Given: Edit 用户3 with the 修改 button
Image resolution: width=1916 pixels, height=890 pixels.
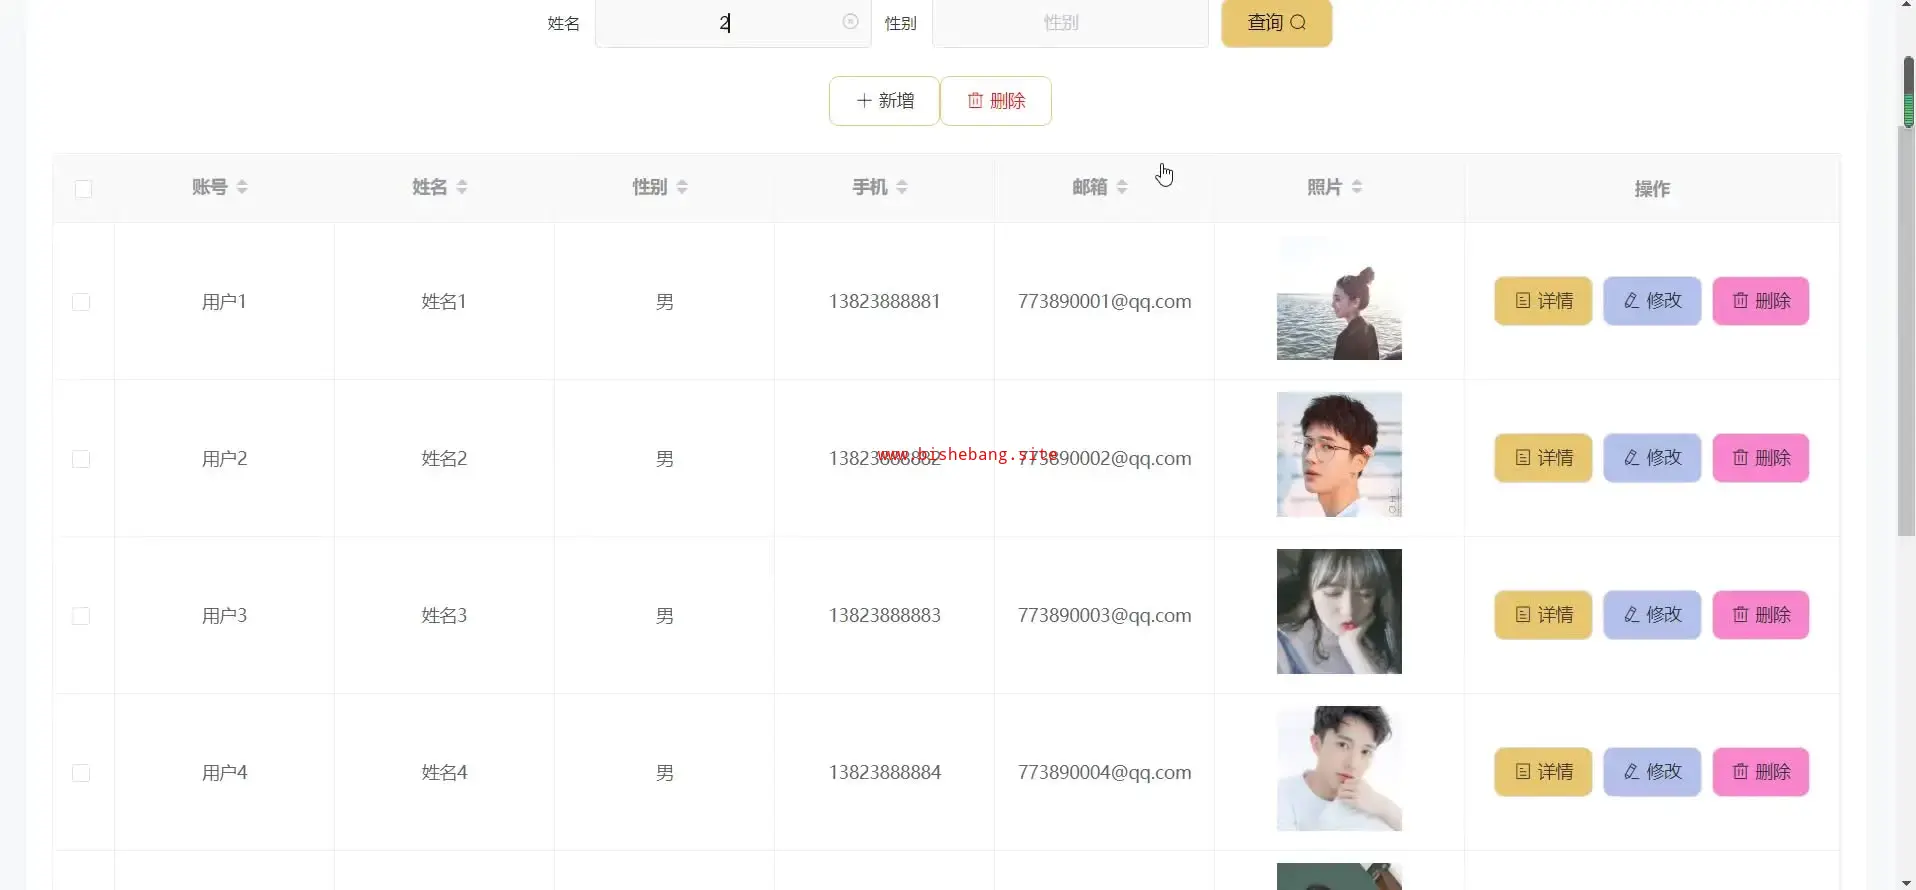Looking at the screenshot, I should pyautogui.click(x=1652, y=615).
